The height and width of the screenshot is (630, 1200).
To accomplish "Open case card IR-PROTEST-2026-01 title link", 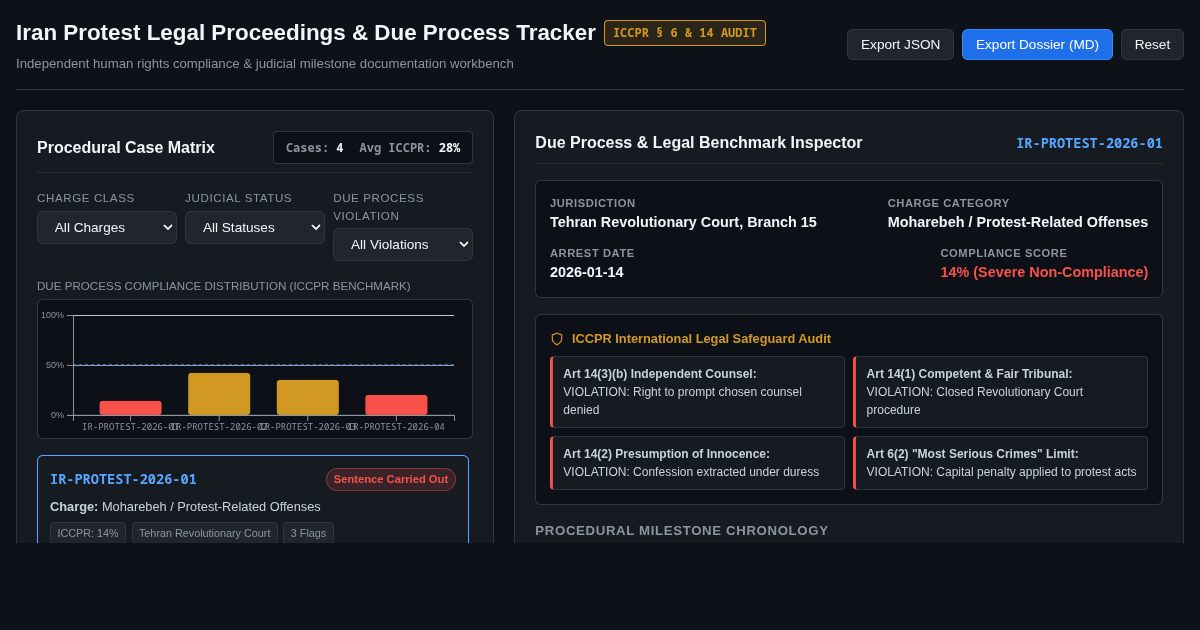I will pyautogui.click(x=123, y=479).
